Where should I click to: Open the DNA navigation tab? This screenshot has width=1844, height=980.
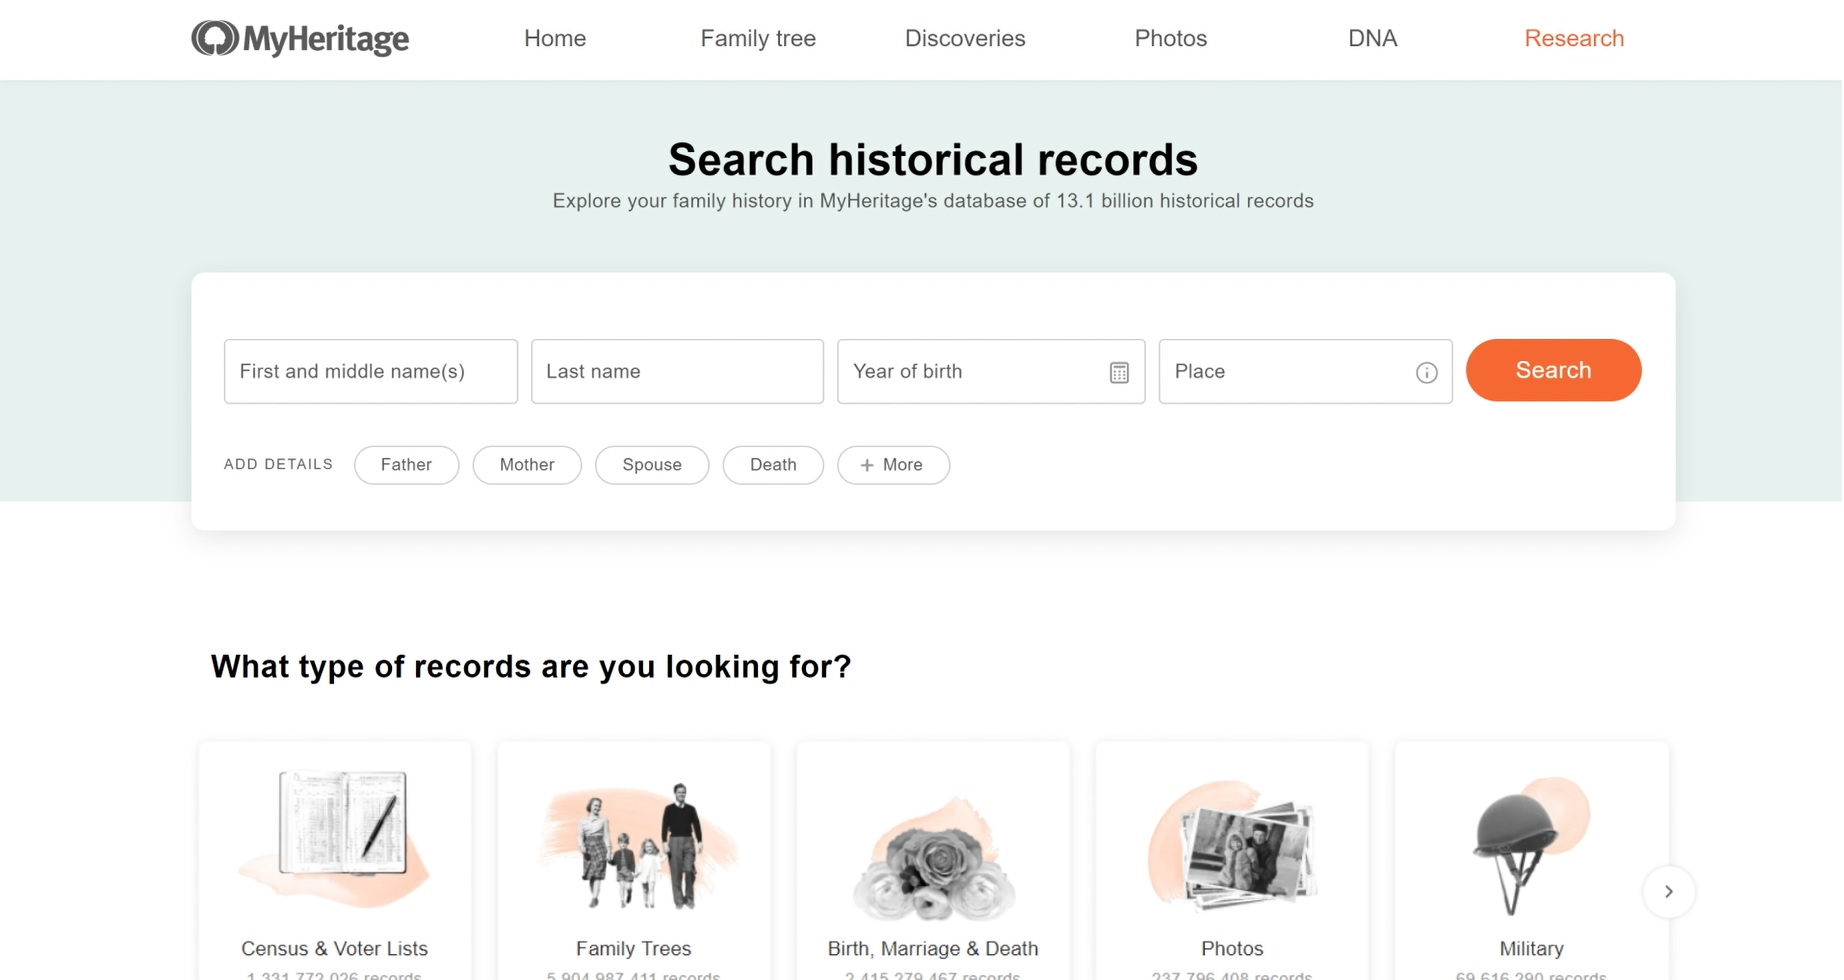pyautogui.click(x=1372, y=39)
